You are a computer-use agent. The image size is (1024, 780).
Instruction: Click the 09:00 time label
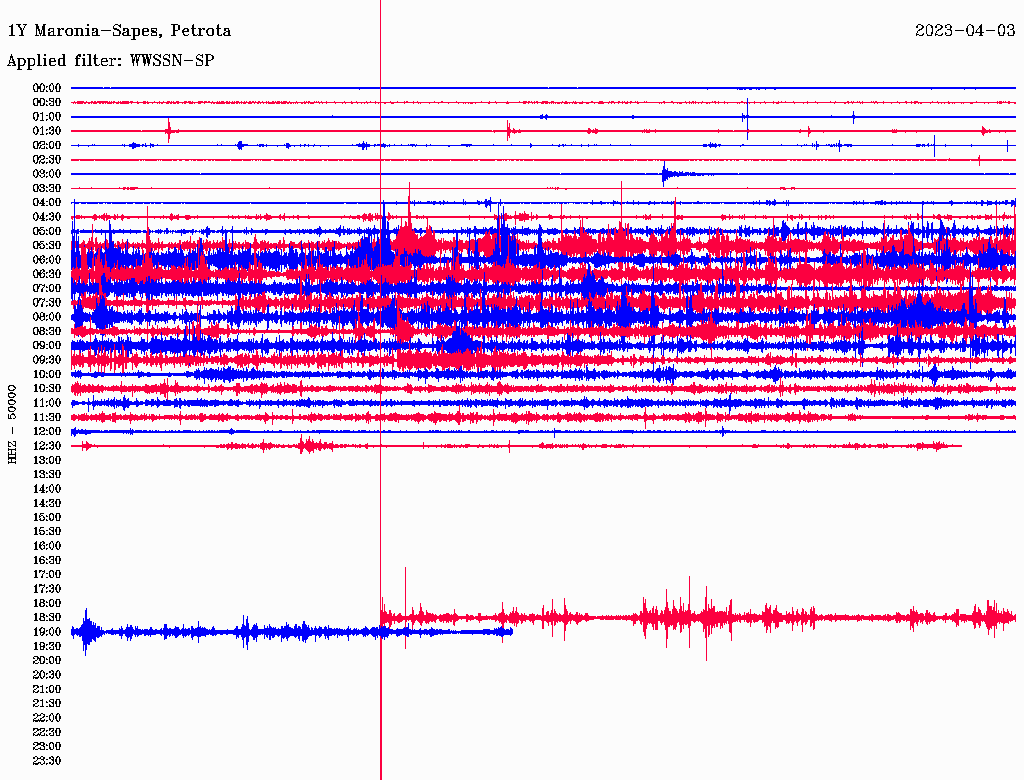(47, 346)
